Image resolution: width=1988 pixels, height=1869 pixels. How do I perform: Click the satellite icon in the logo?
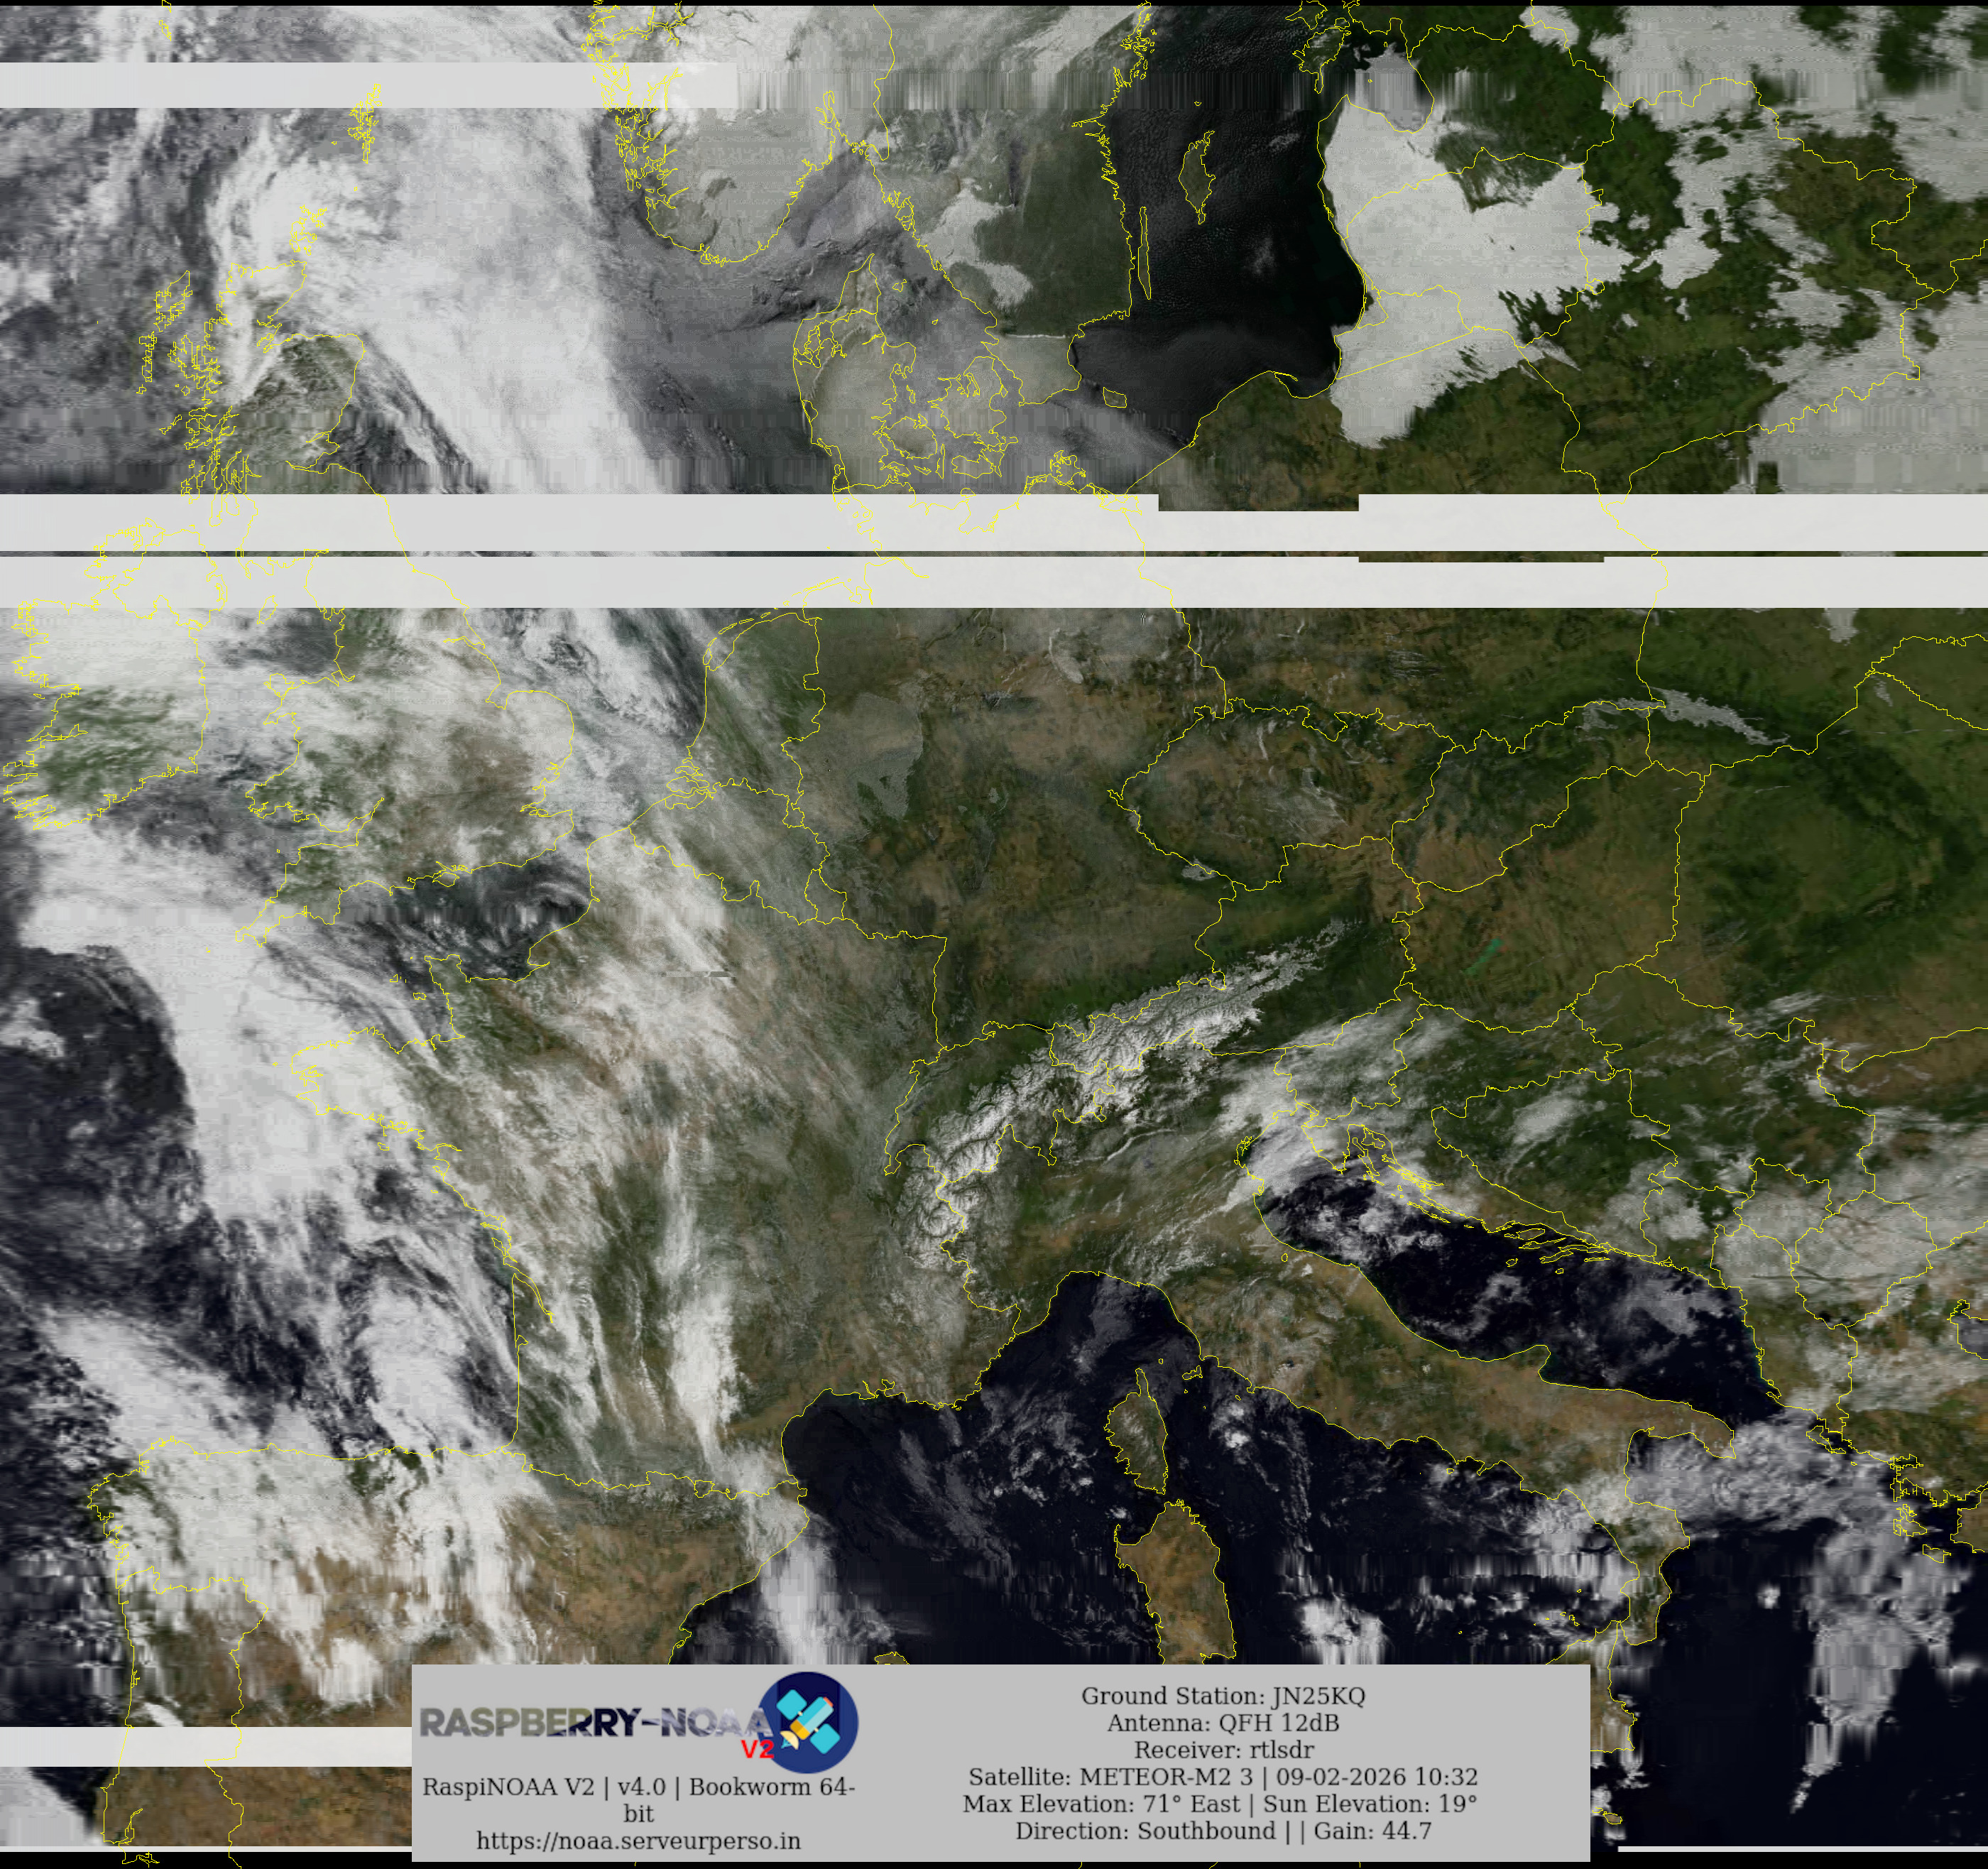pos(810,1722)
